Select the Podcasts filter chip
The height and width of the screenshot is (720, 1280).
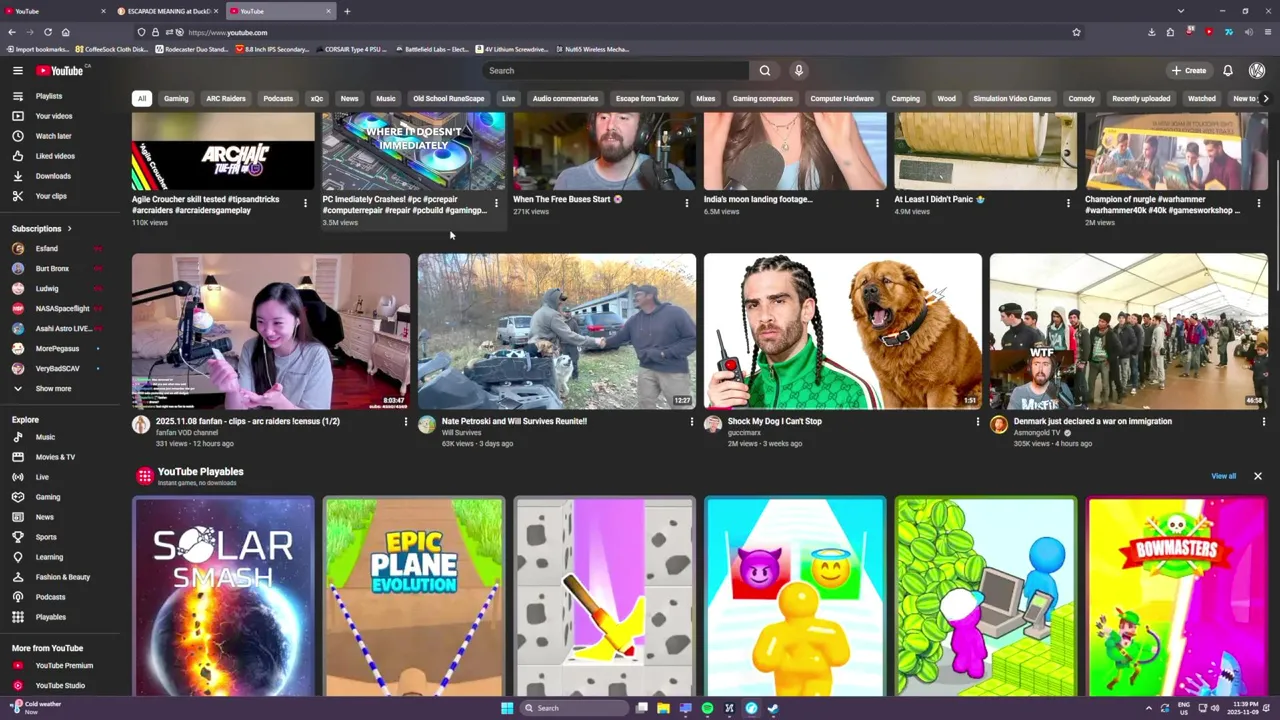pos(278,98)
